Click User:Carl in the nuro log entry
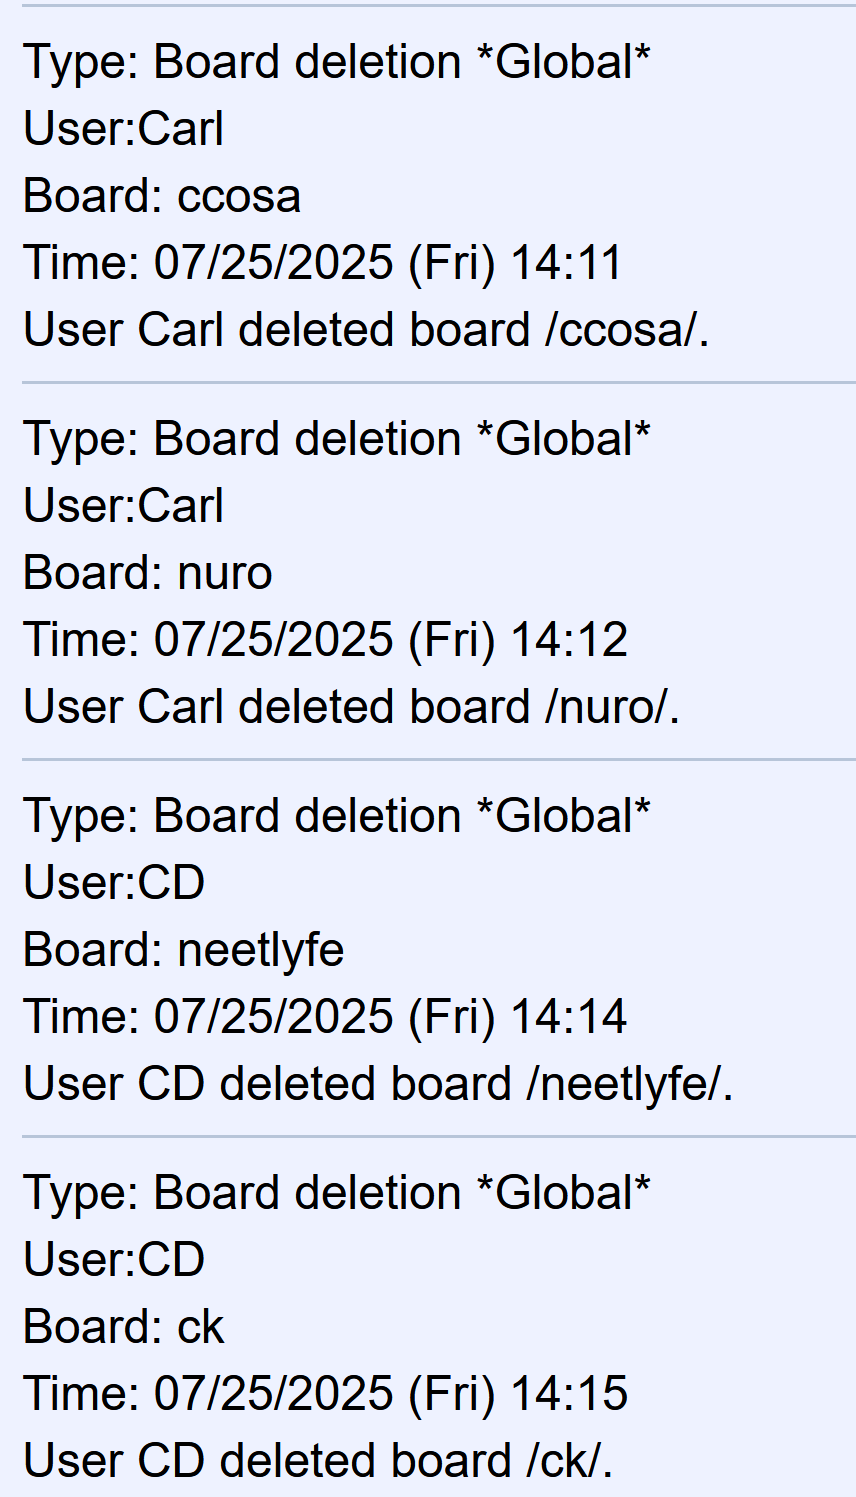856x1497 pixels. 123,506
